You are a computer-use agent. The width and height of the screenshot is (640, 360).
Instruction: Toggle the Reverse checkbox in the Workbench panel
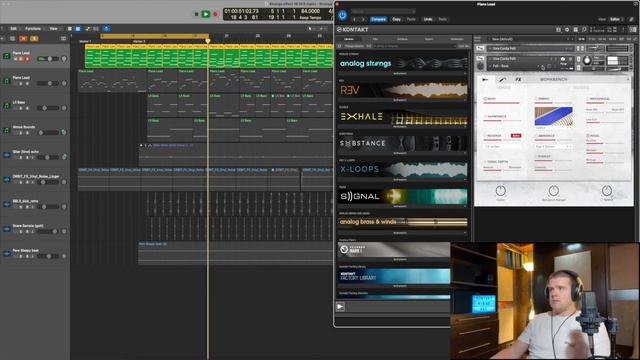pyautogui.click(x=486, y=136)
